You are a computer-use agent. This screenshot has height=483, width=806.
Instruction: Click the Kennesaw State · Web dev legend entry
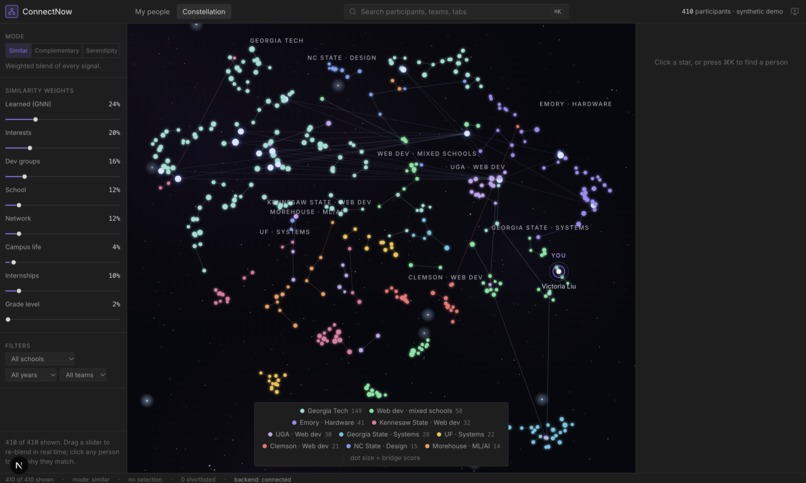click(421, 422)
